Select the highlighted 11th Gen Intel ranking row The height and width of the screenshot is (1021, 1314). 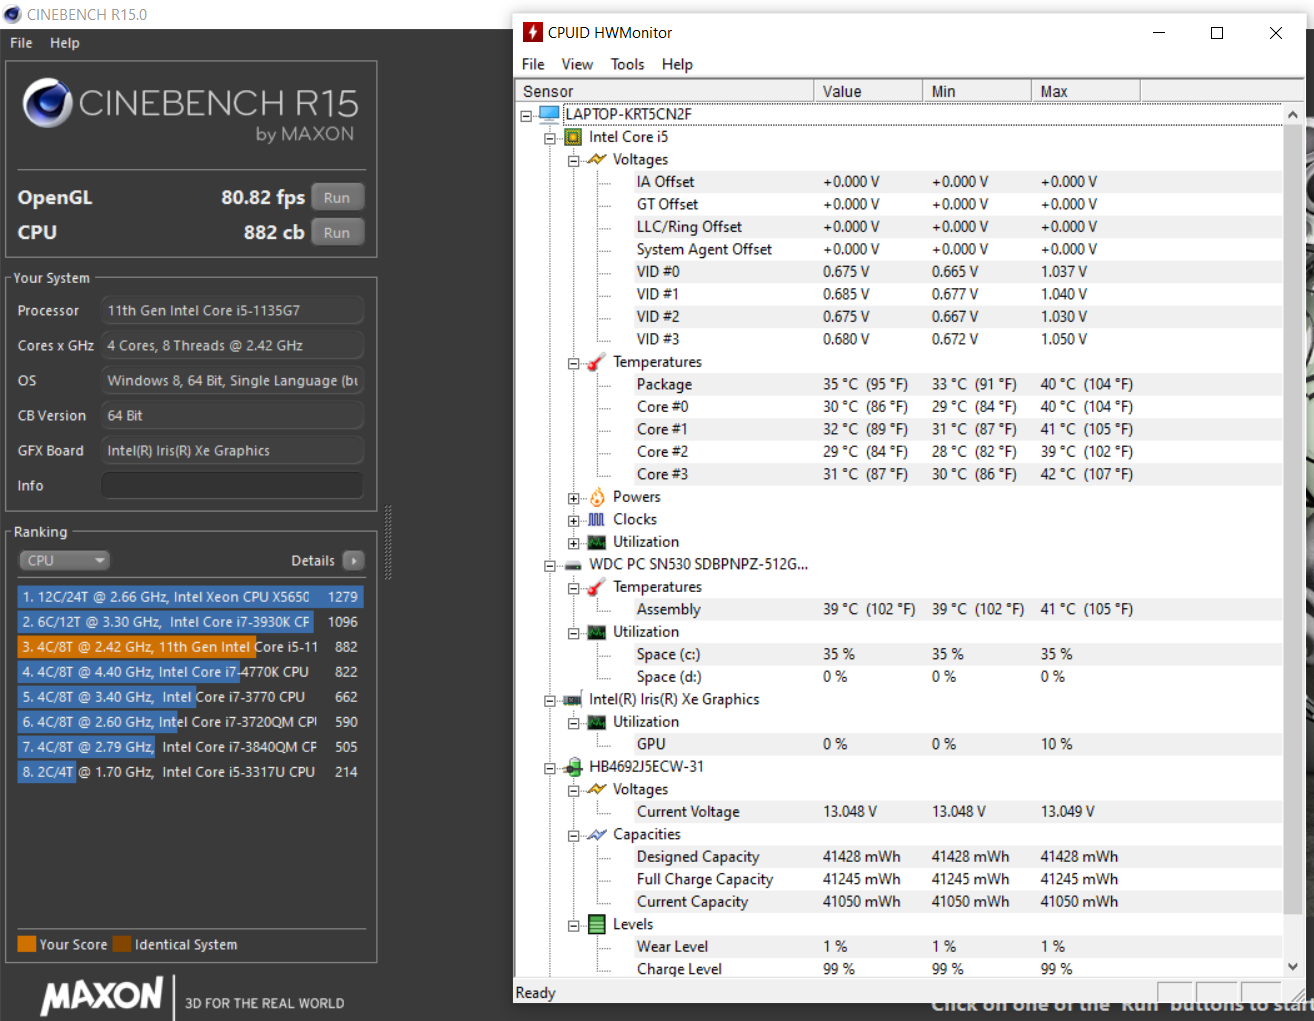(190, 647)
